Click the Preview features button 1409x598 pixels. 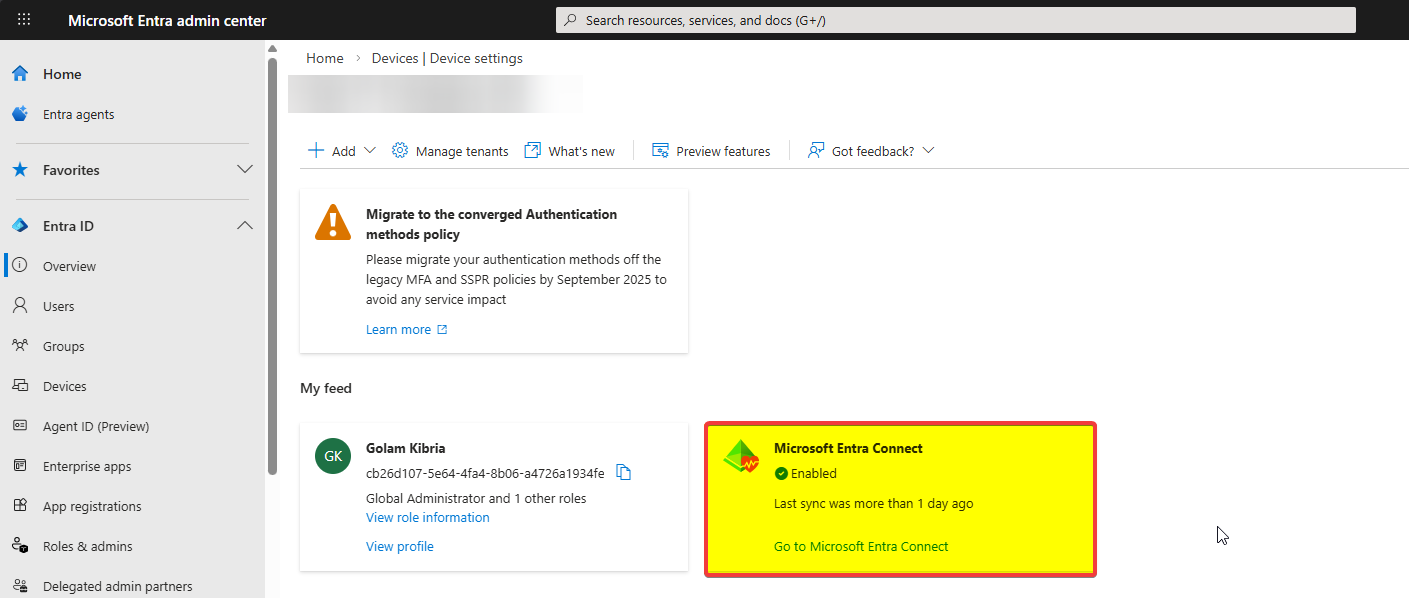coord(711,151)
